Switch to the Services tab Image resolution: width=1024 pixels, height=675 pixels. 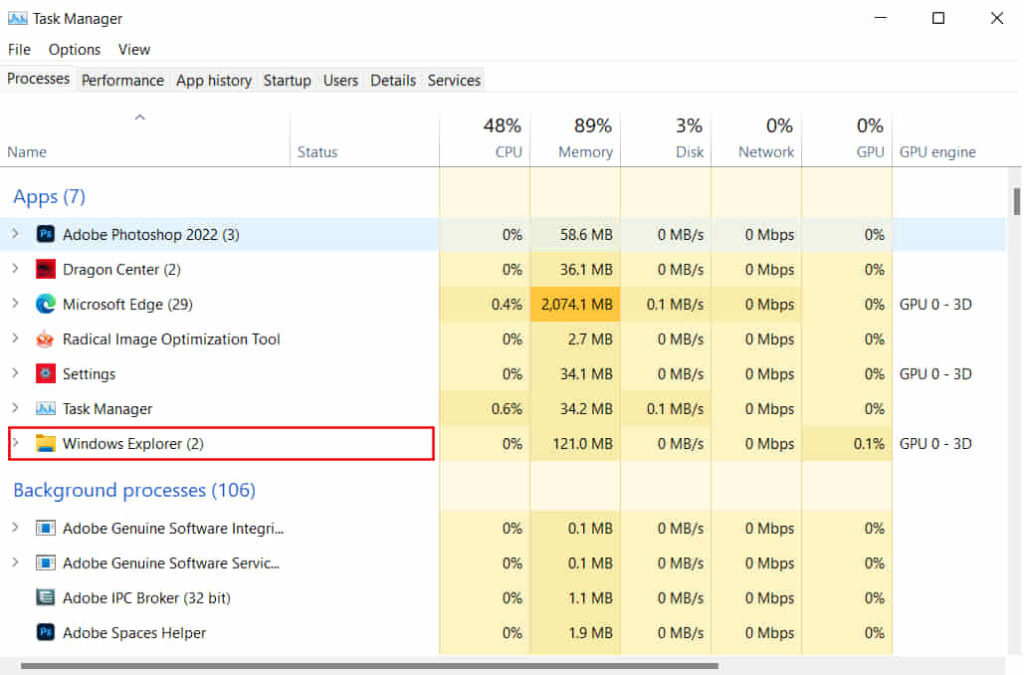point(454,80)
